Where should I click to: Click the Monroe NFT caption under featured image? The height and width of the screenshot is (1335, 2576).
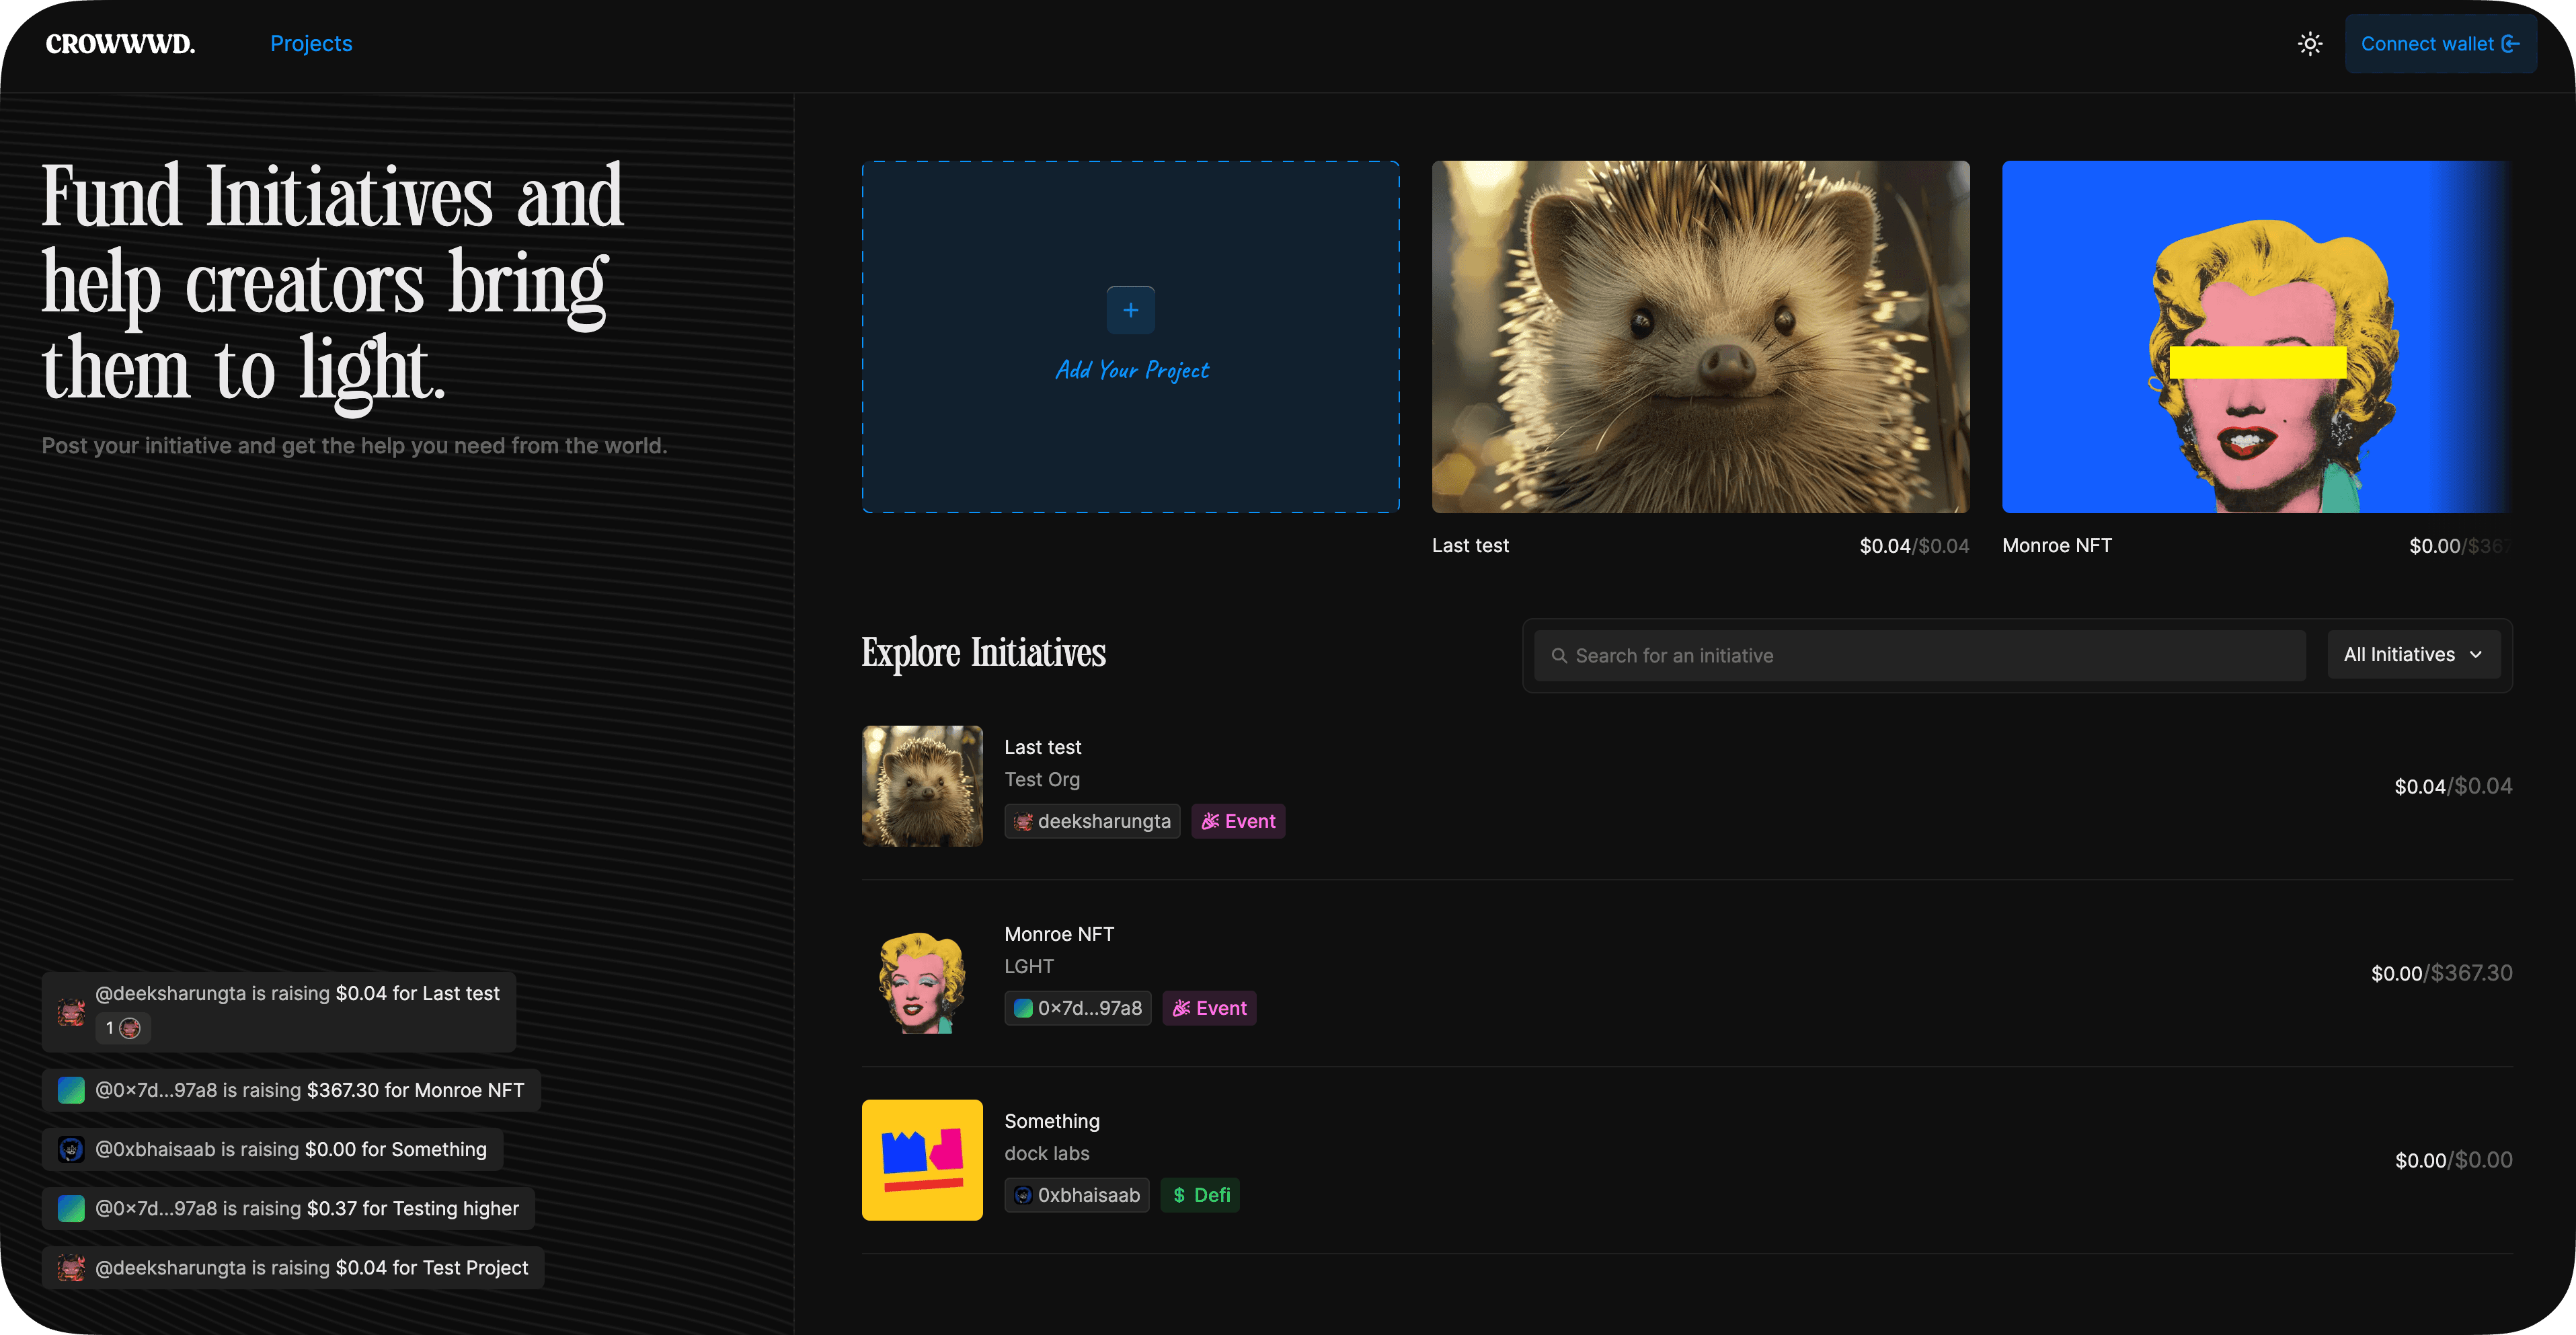2057,546
